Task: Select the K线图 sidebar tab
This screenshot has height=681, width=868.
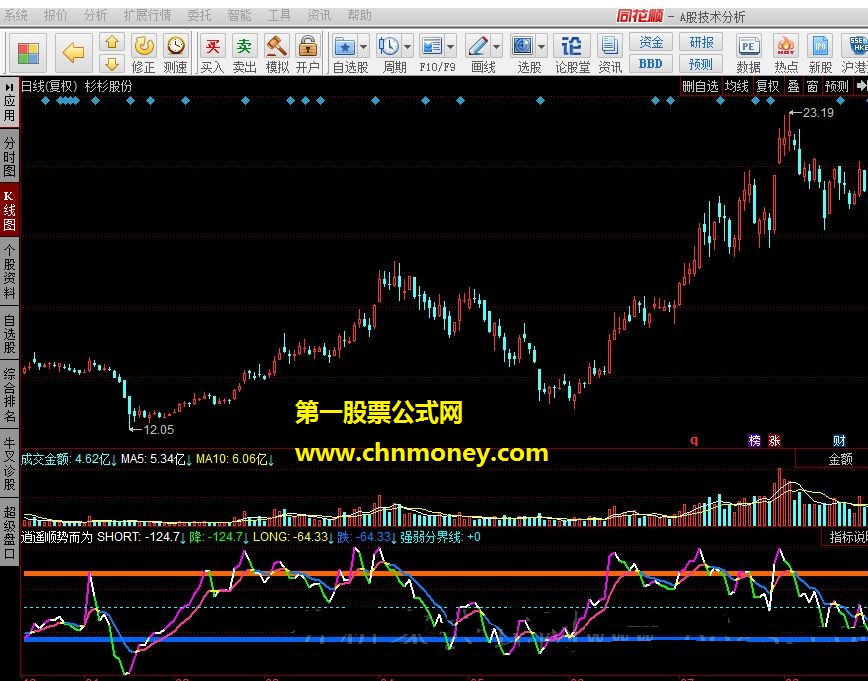Action: pos(9,210)
